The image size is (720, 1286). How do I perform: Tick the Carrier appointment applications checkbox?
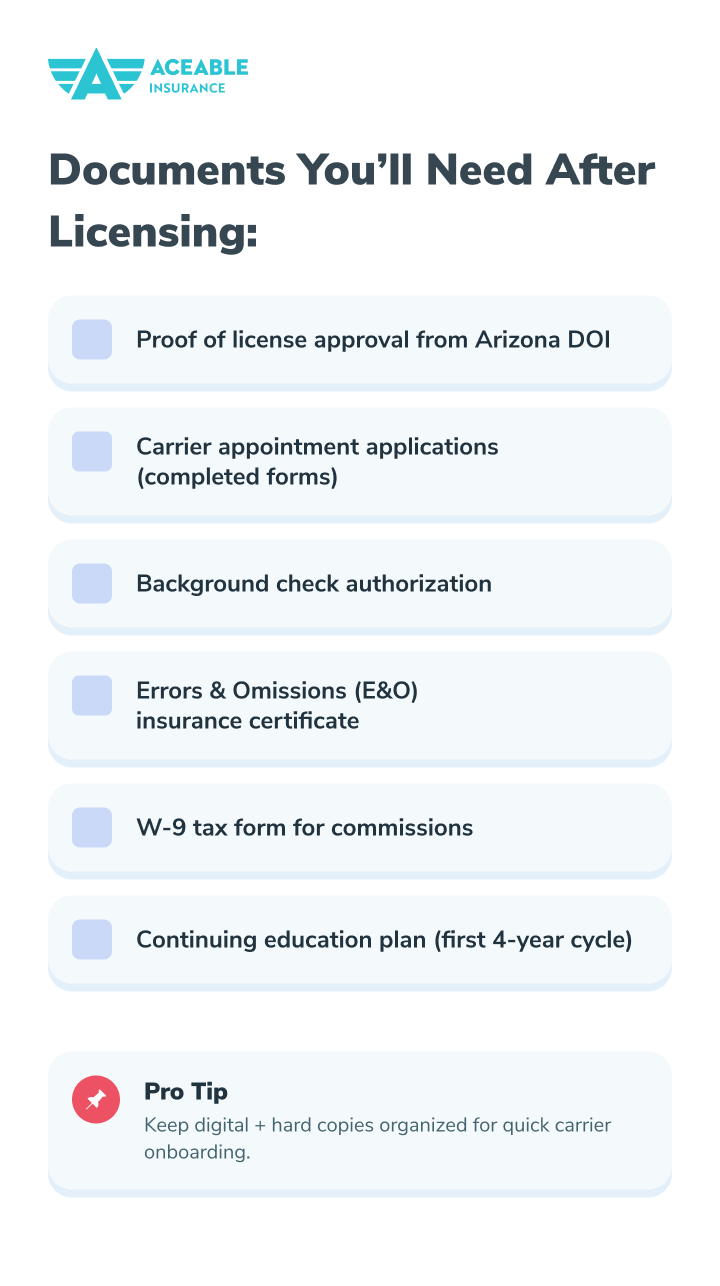92,451
